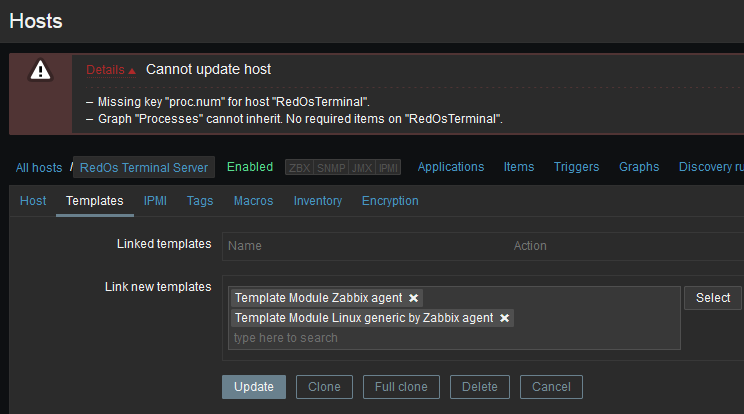Image resolution: width=744 pixels, height=414 pixels.
Task: Click the IPMI availability indicator
Action: coord(389,168)
